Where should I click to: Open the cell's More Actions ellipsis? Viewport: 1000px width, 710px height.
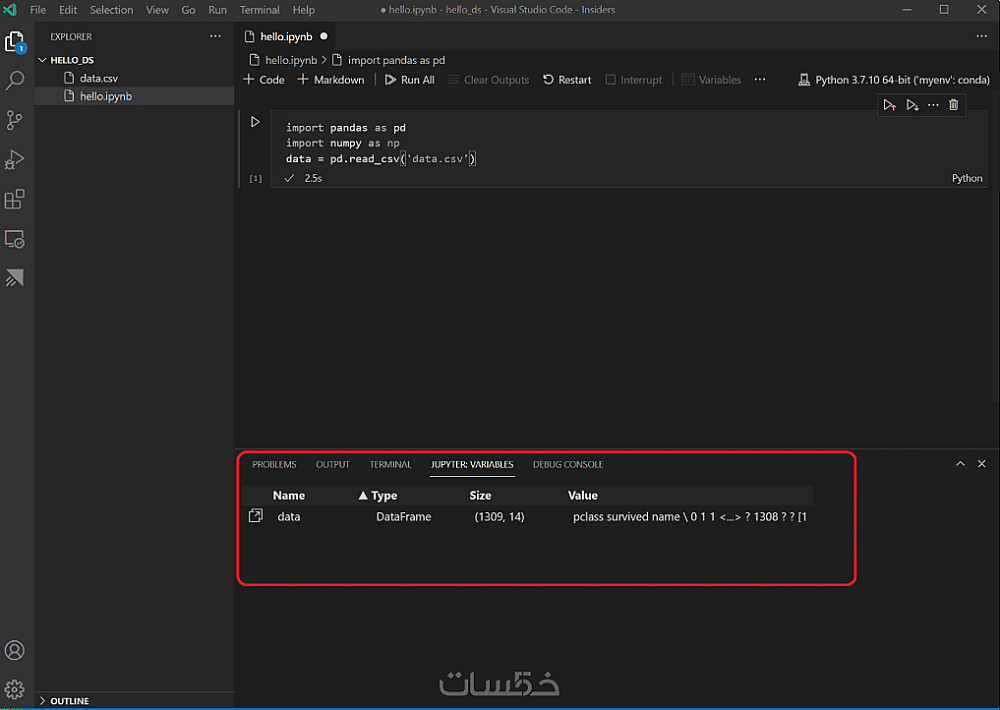933,105
